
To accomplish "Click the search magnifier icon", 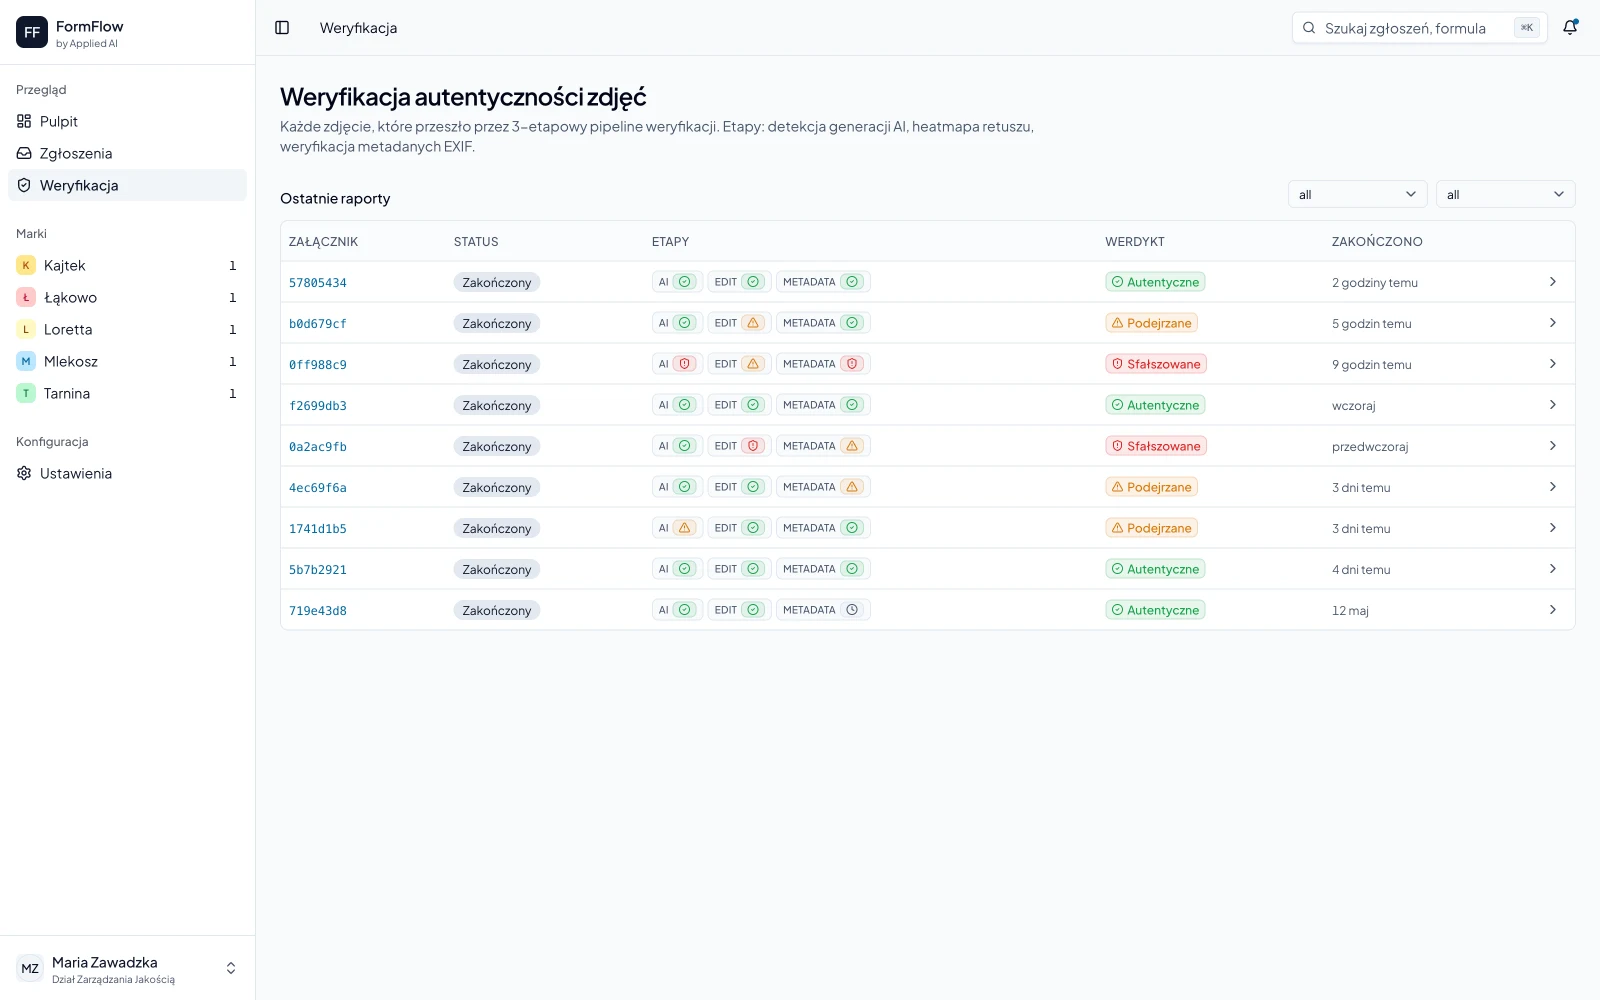I will (1309, 28).
